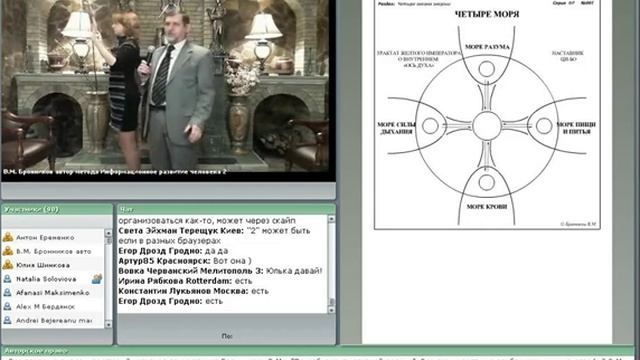Click the presenter icon beside В.М. Бронников
This screenshot has width=640, height=360.
[8, 251]
